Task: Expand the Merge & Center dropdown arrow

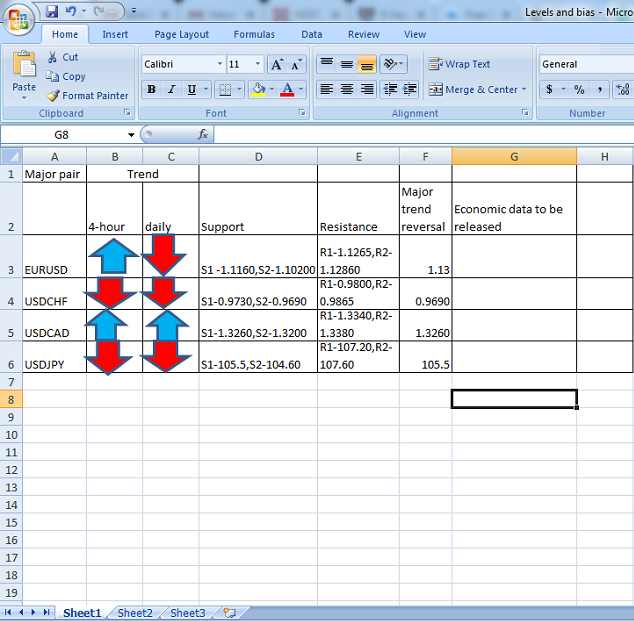Action: tap(524, 89)
